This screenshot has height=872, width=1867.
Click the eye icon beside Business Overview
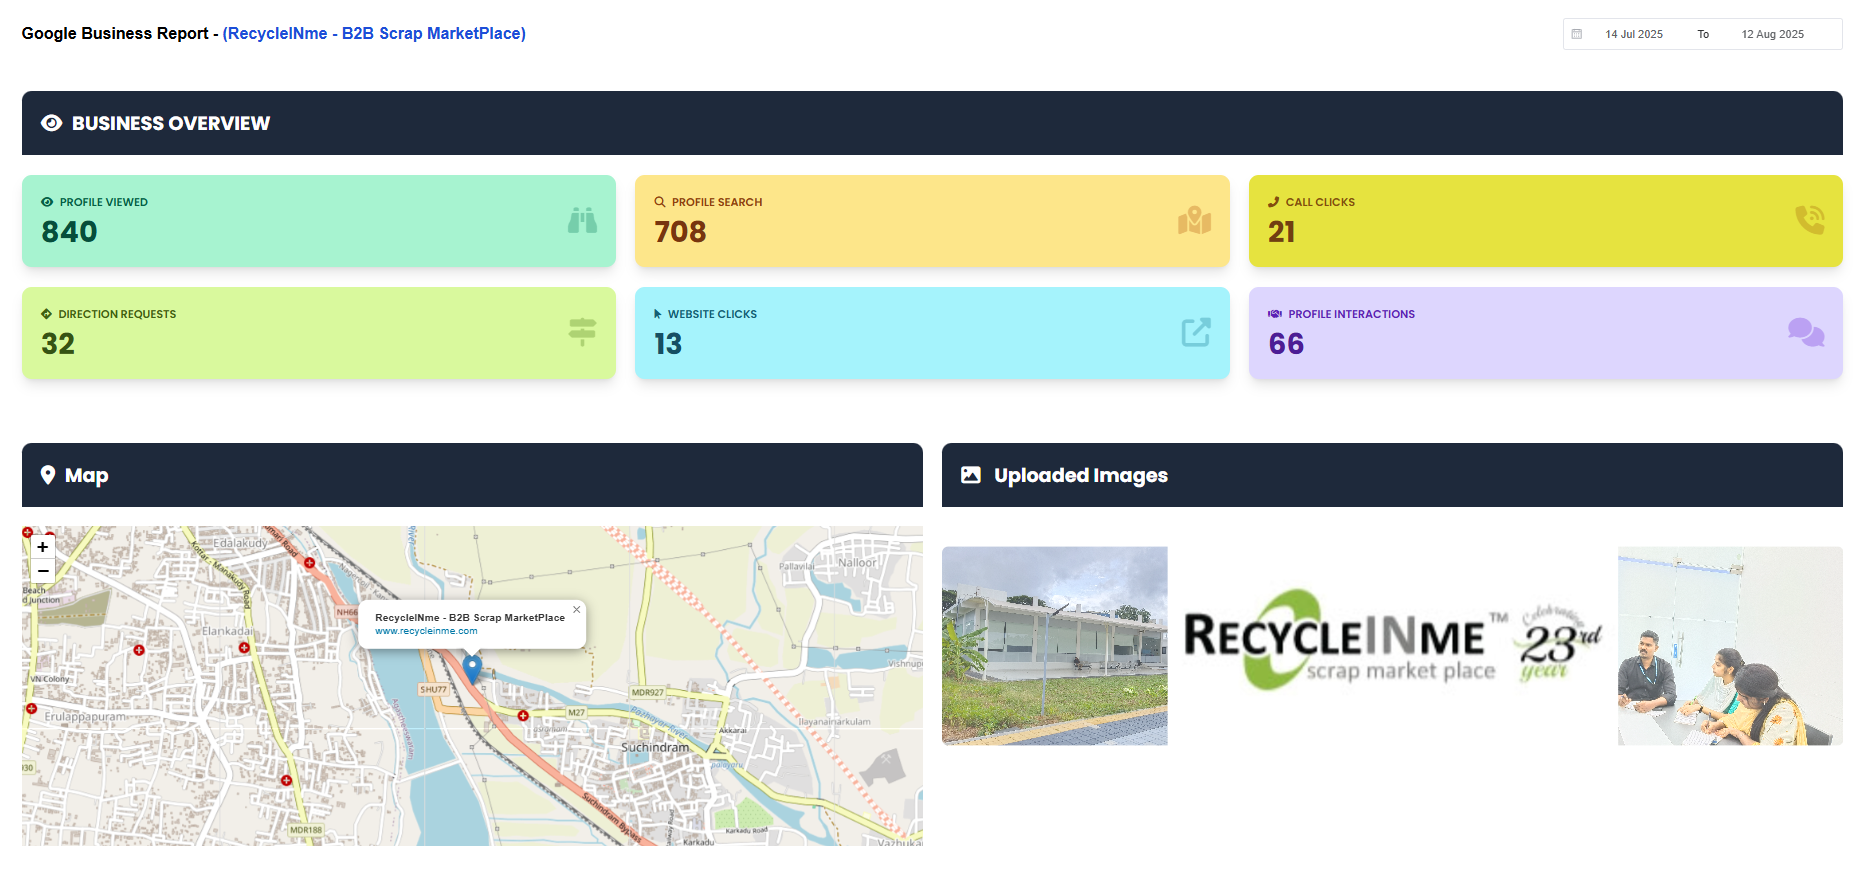tap(52, 123)
